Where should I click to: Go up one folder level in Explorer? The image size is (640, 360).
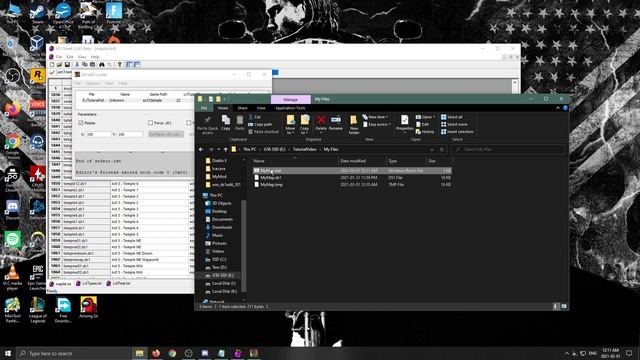pos(225,149)
